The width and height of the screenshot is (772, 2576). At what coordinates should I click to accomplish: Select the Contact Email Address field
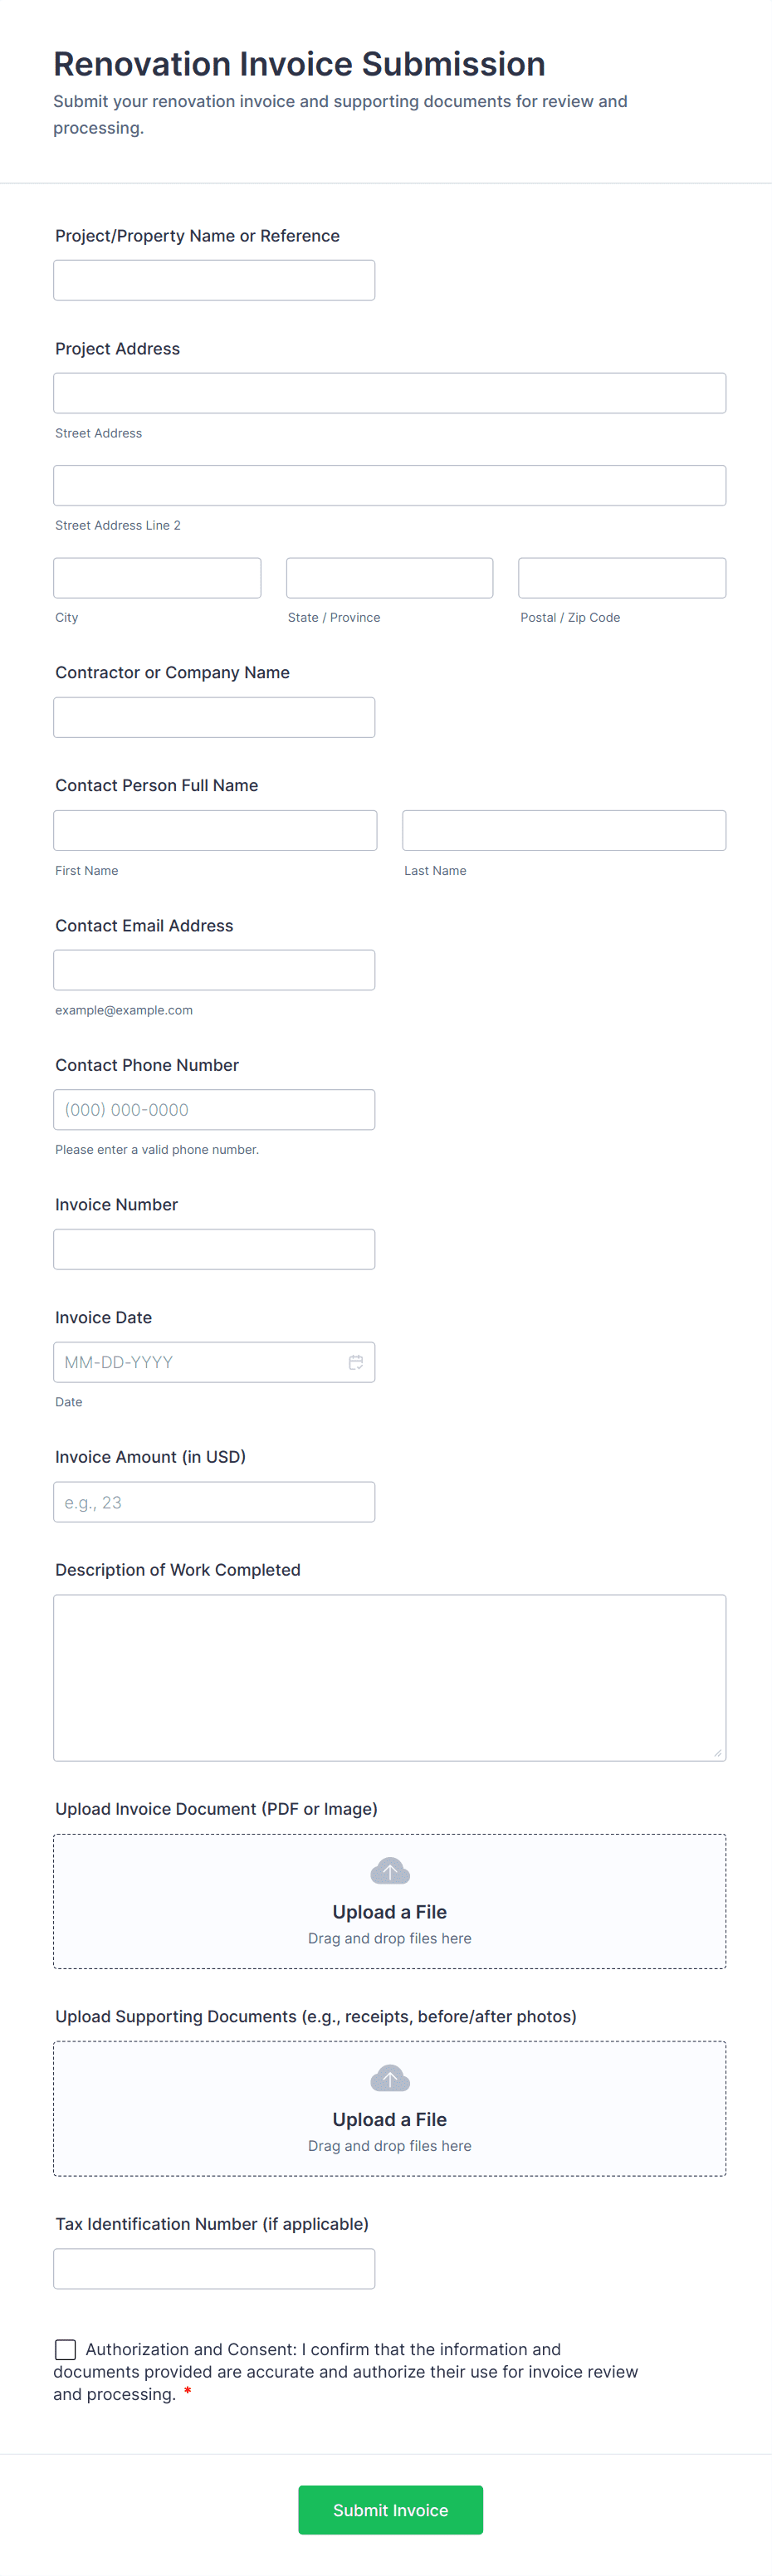213,969
